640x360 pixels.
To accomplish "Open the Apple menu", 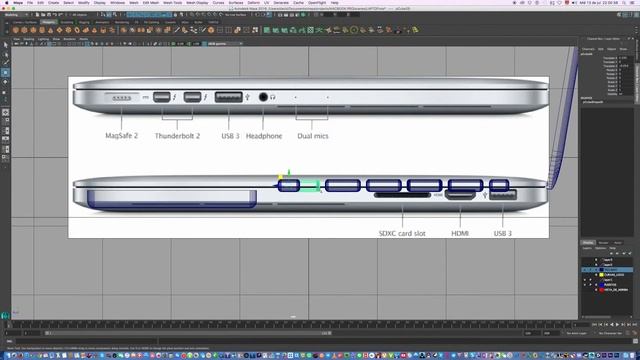I will click(x=7, y=2).
